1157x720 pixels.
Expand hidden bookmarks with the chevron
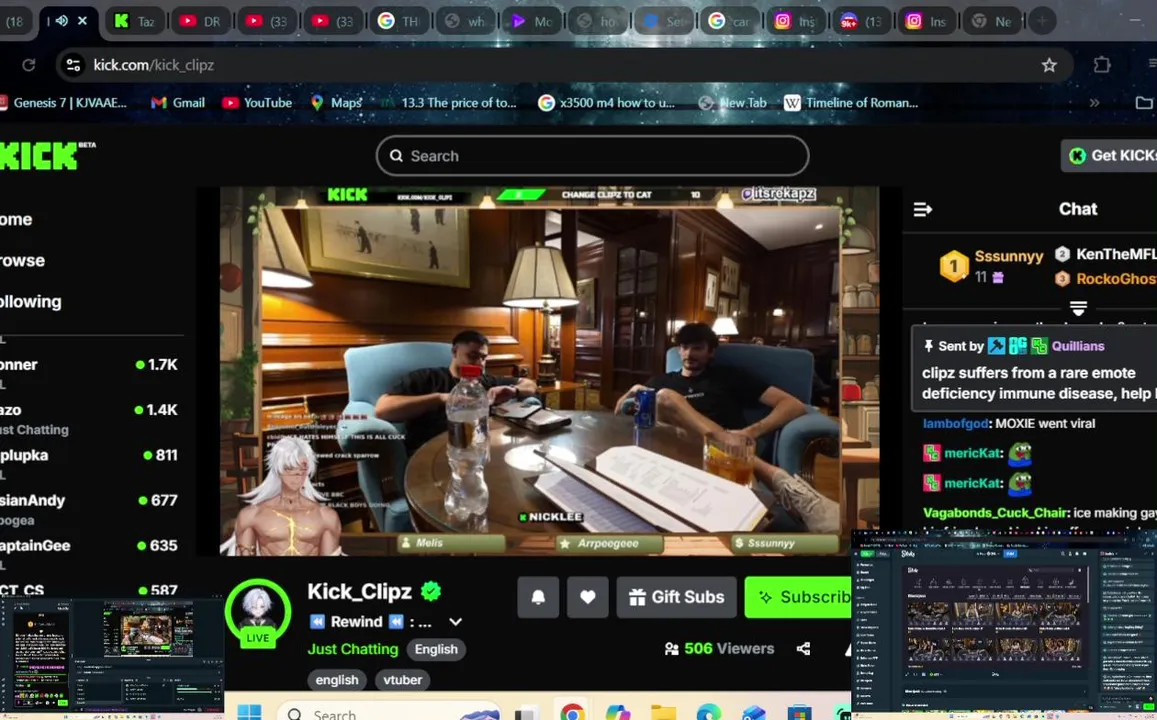pyautogui.click(x=1094, y=103)
